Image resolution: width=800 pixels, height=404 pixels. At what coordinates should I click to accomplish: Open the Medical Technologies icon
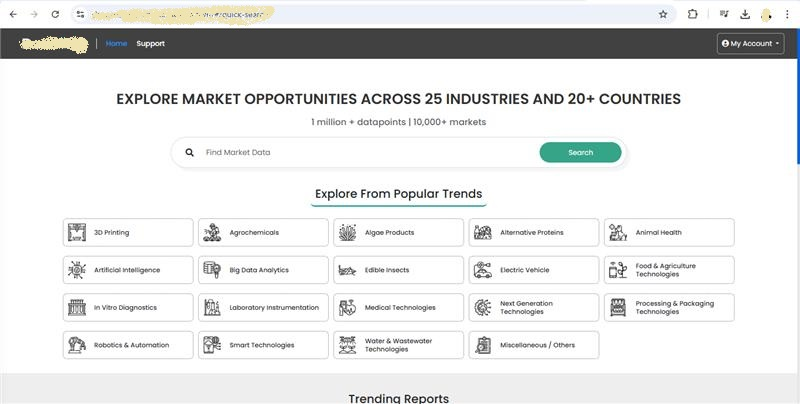tap(346, 307)
